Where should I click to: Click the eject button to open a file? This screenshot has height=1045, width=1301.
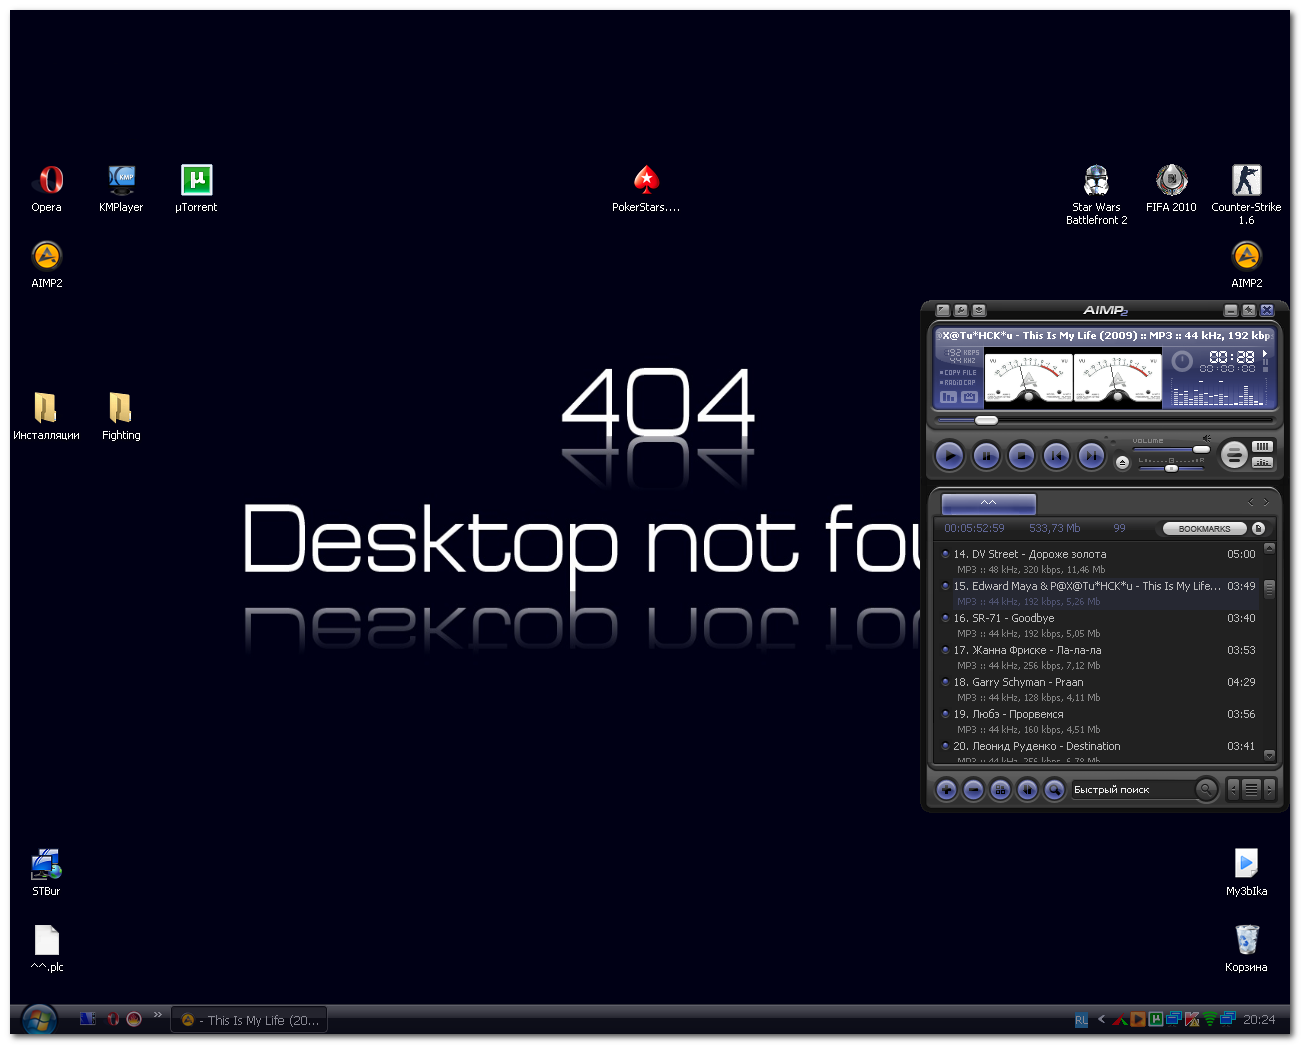point(1123,462)
